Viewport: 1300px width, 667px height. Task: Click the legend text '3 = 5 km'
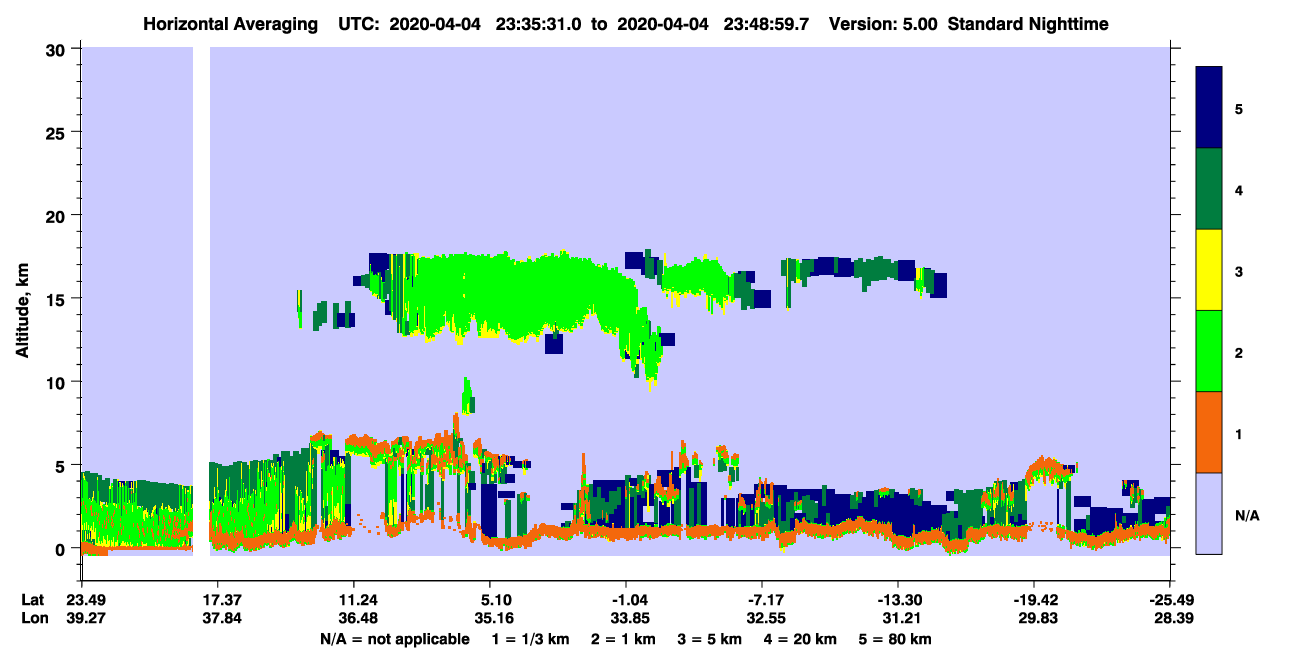tap(710, 639)
